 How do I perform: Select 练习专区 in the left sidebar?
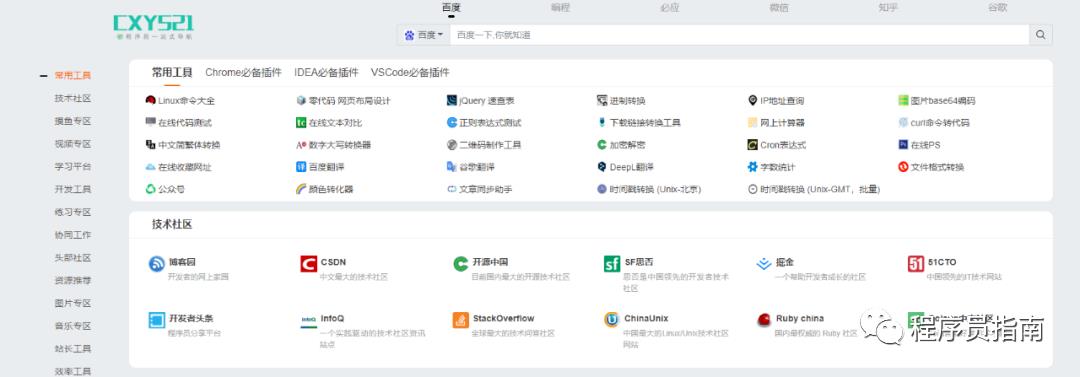pos(73,212)
